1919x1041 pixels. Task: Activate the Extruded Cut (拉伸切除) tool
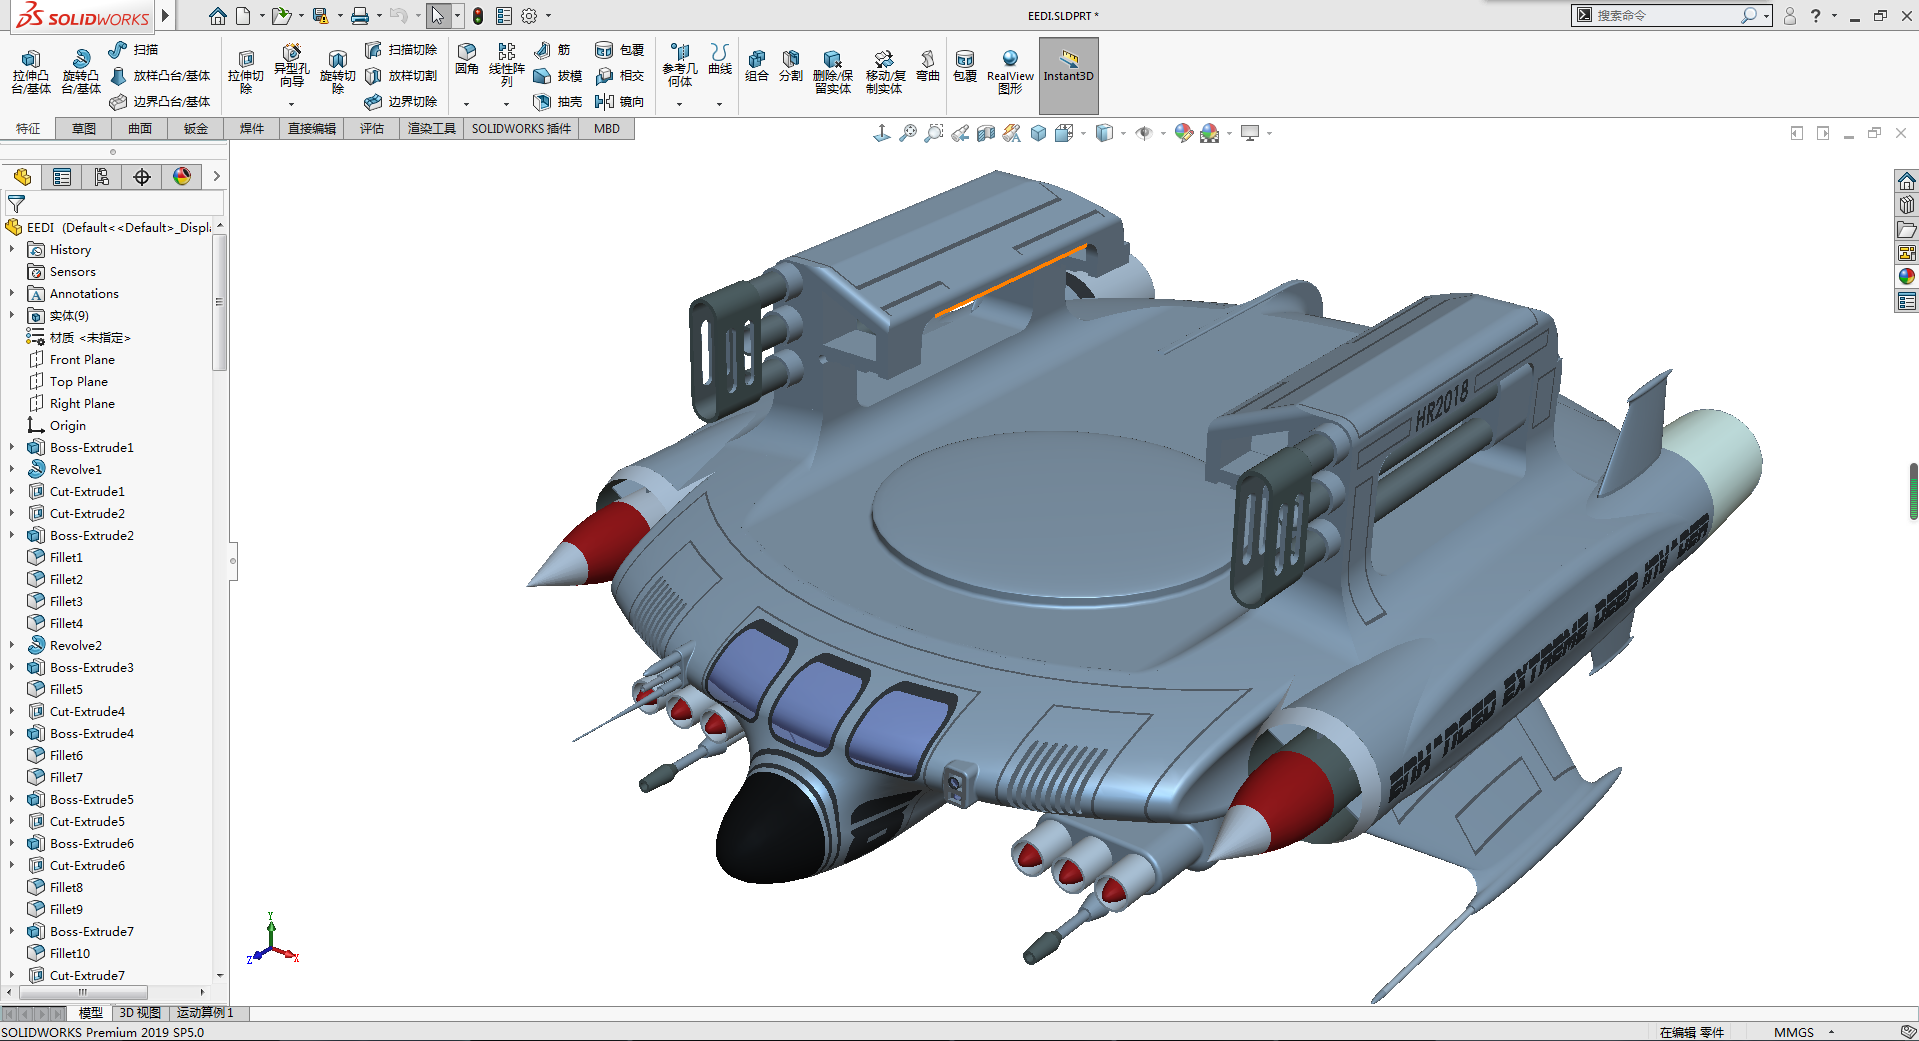[x=245, y=72]
